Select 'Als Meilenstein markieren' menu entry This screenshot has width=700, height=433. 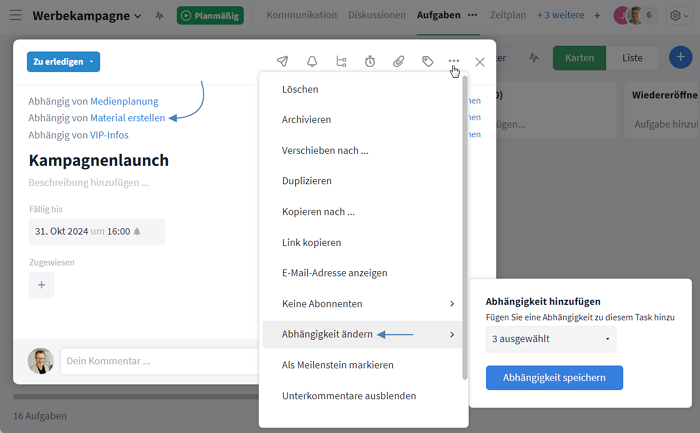(337, 365)
